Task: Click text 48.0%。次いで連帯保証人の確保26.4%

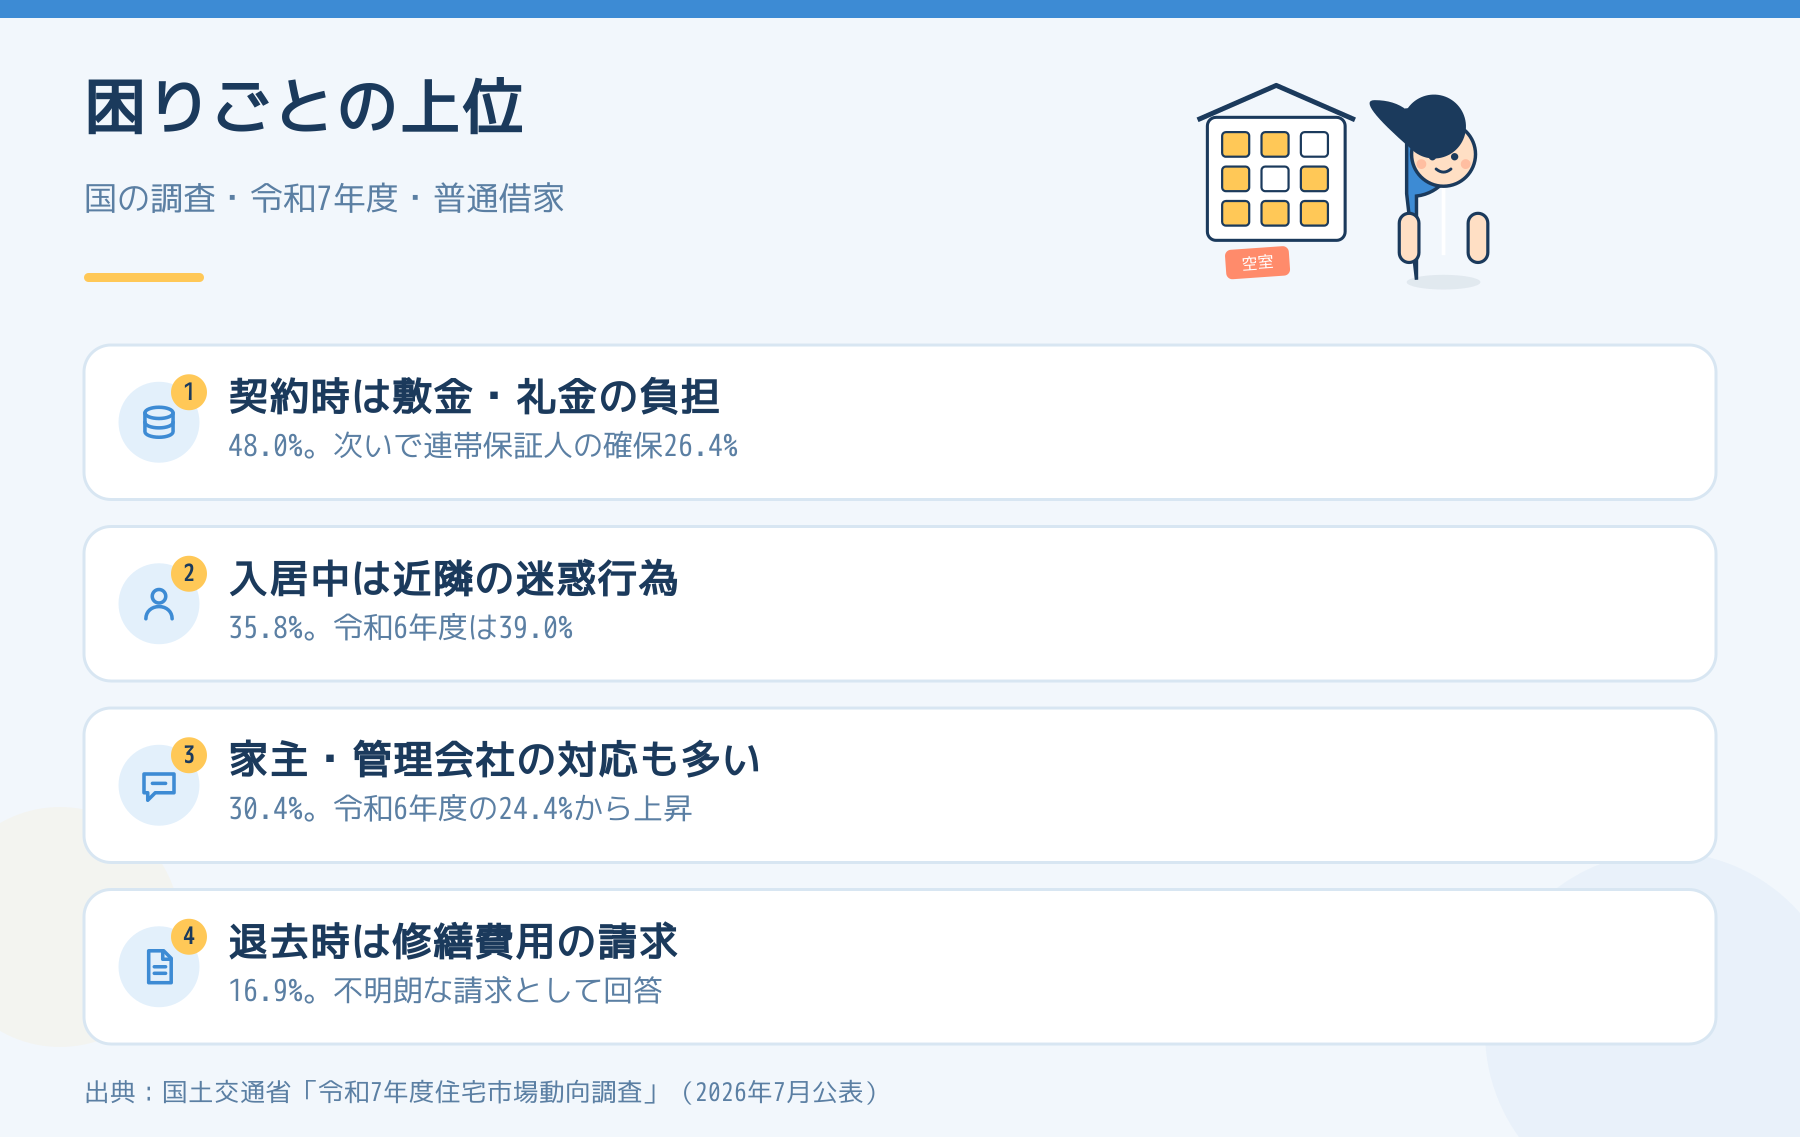Action: (483, 446)
